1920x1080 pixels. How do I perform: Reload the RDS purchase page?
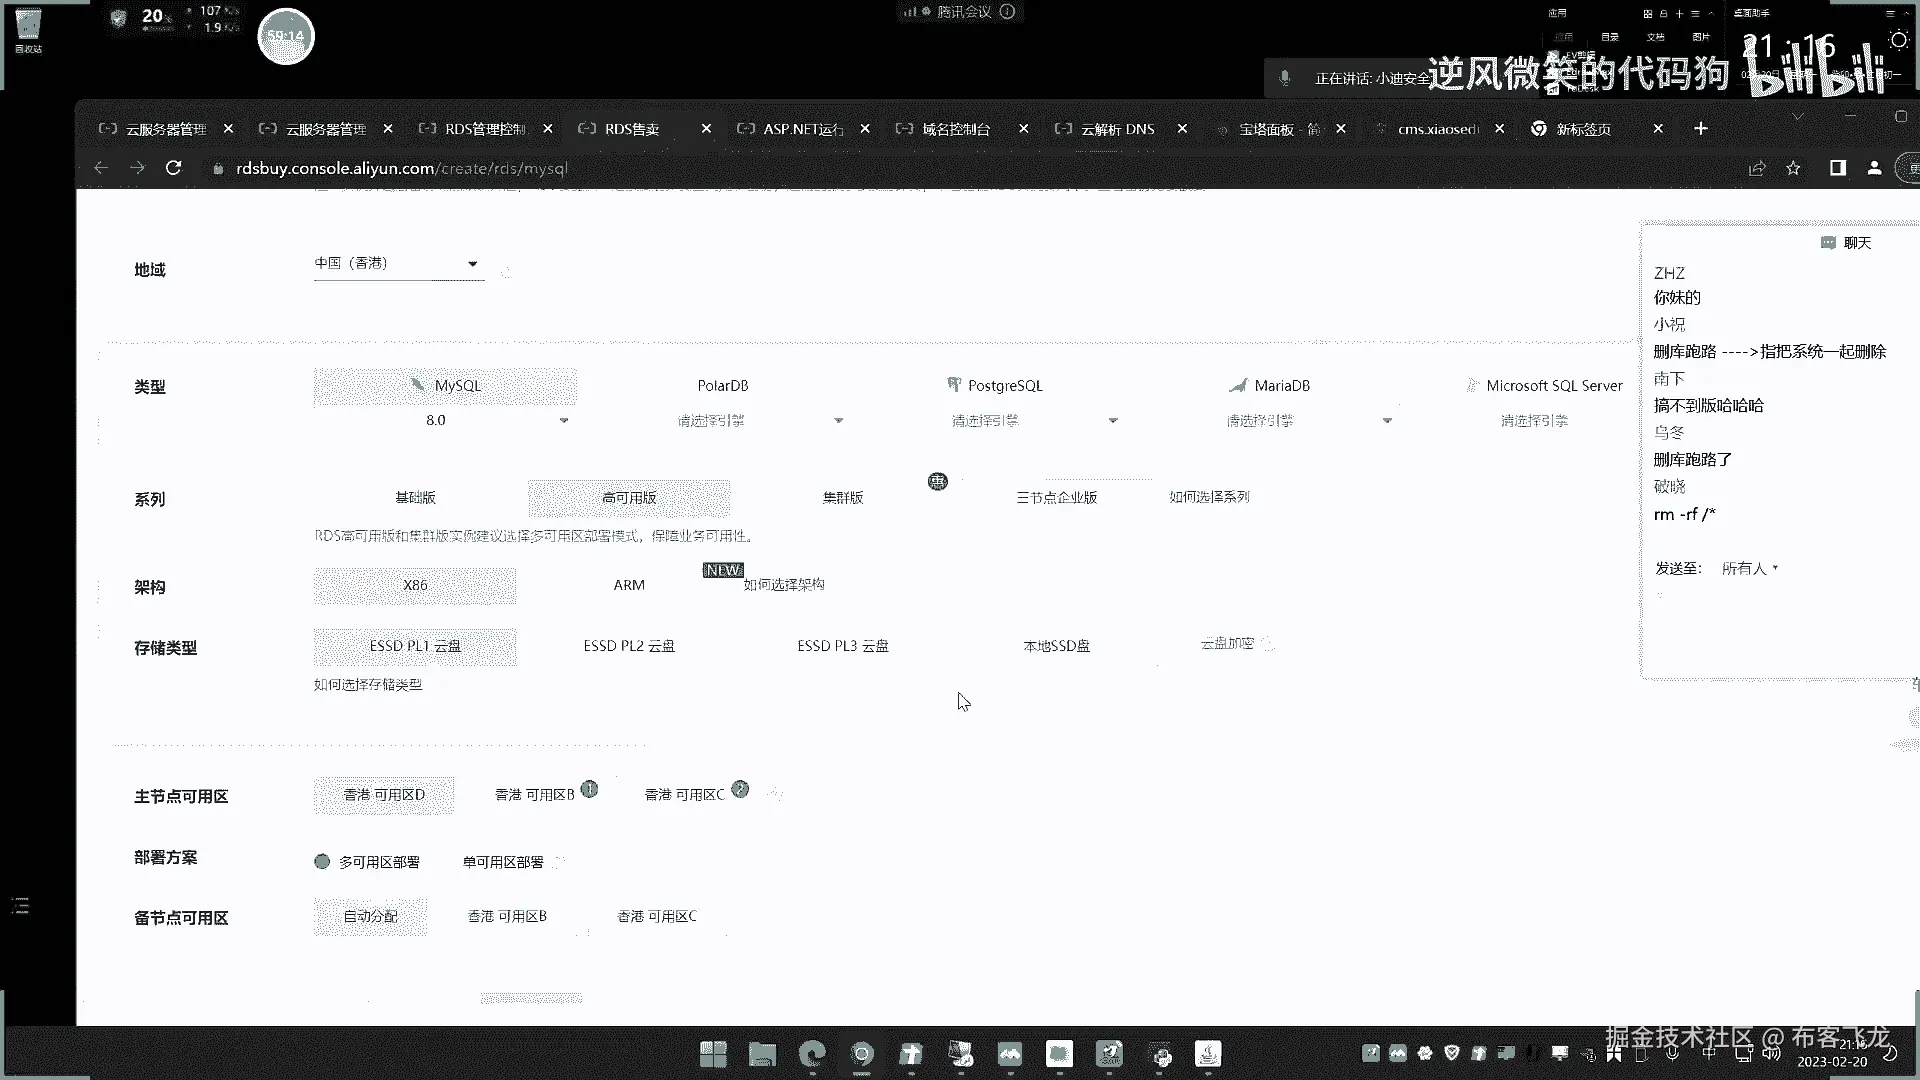(174, 168)
